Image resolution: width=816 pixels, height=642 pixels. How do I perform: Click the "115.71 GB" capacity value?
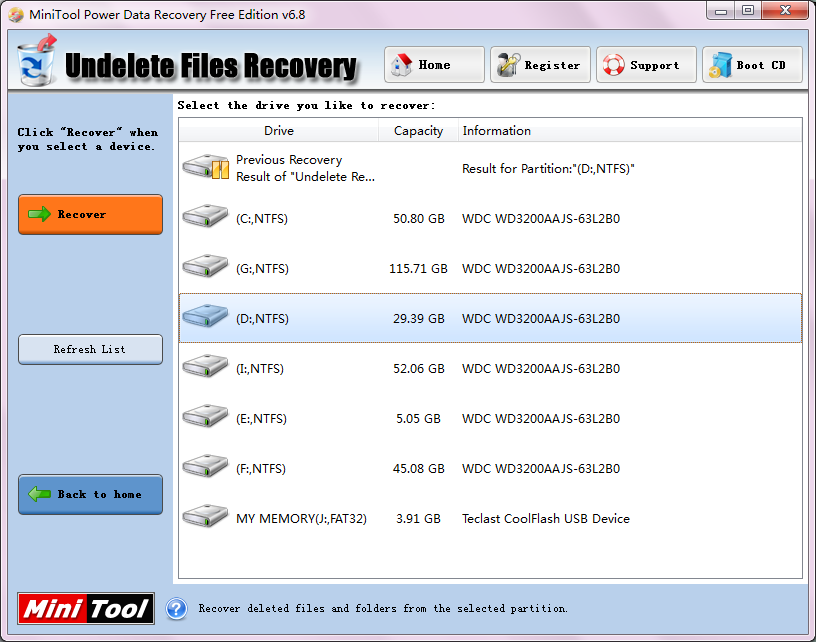pos(418,268)
